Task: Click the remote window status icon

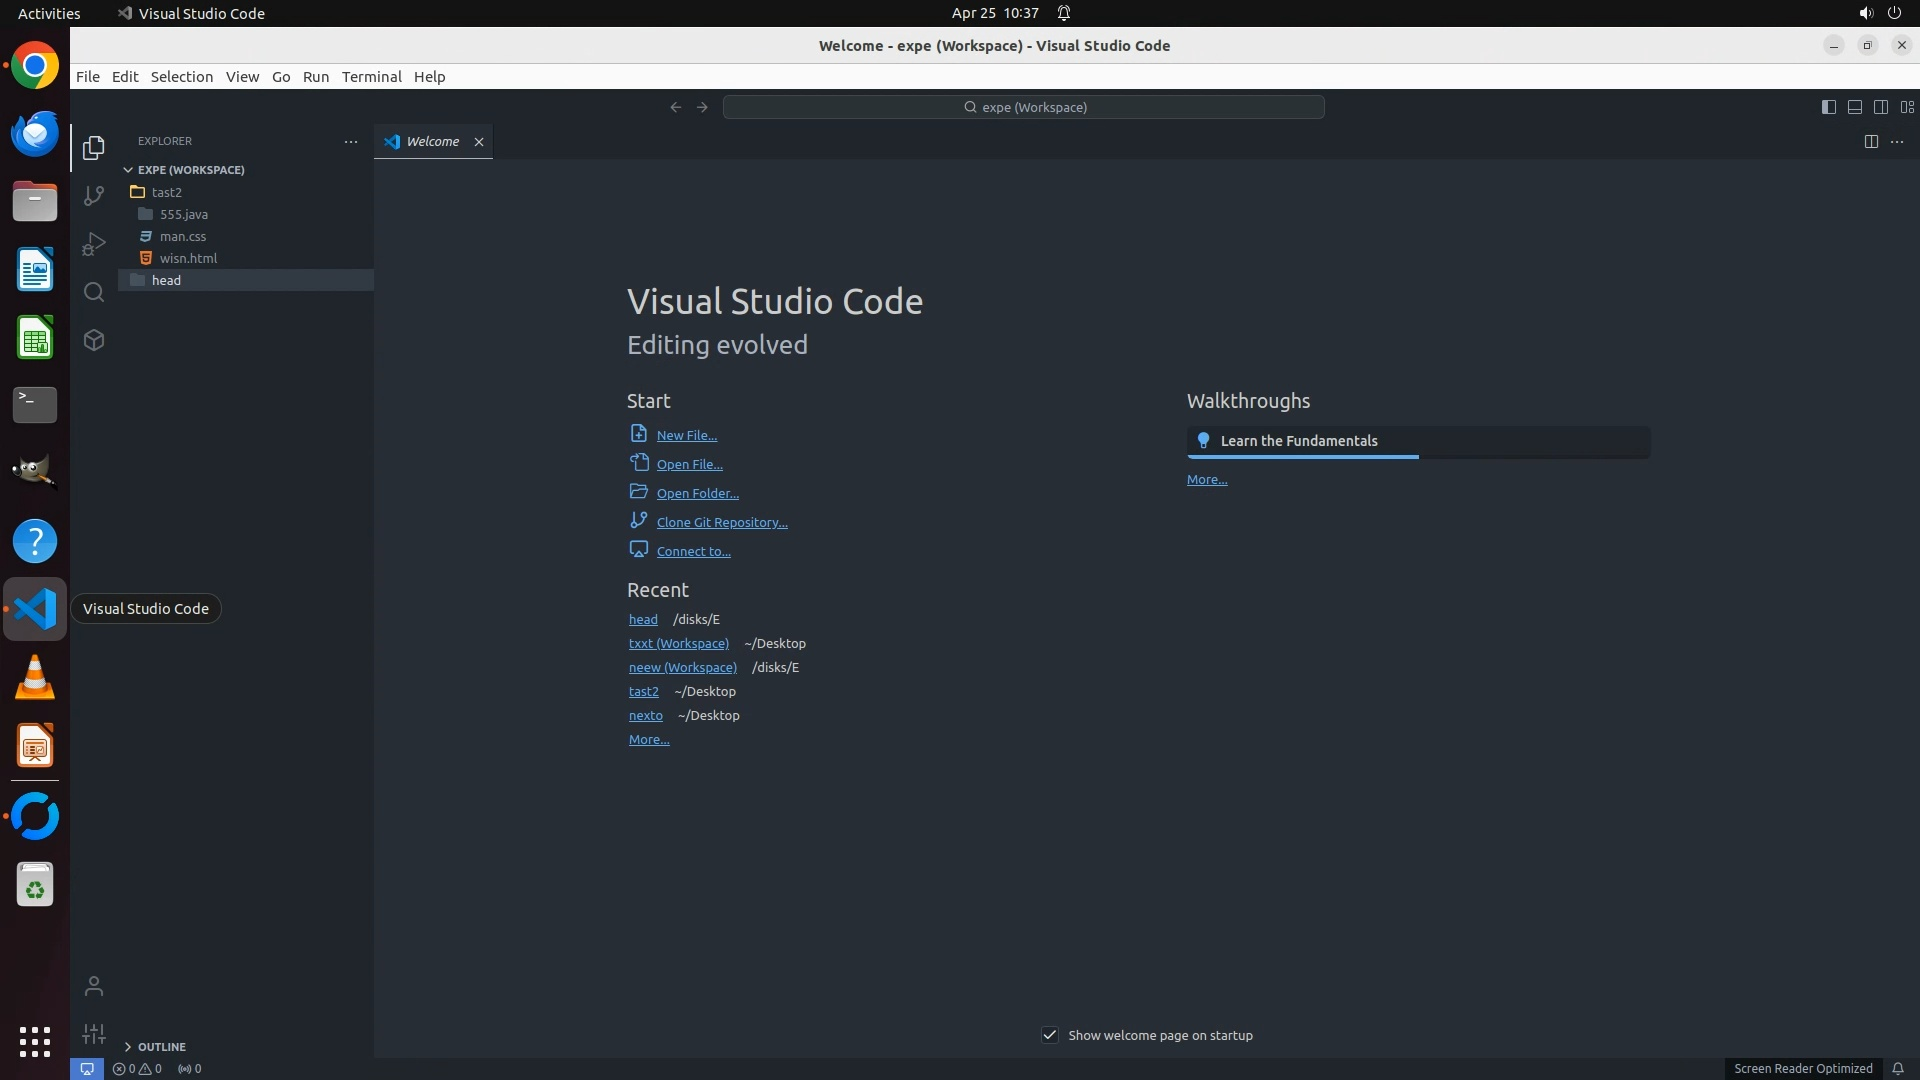Action: (87, 1068)
